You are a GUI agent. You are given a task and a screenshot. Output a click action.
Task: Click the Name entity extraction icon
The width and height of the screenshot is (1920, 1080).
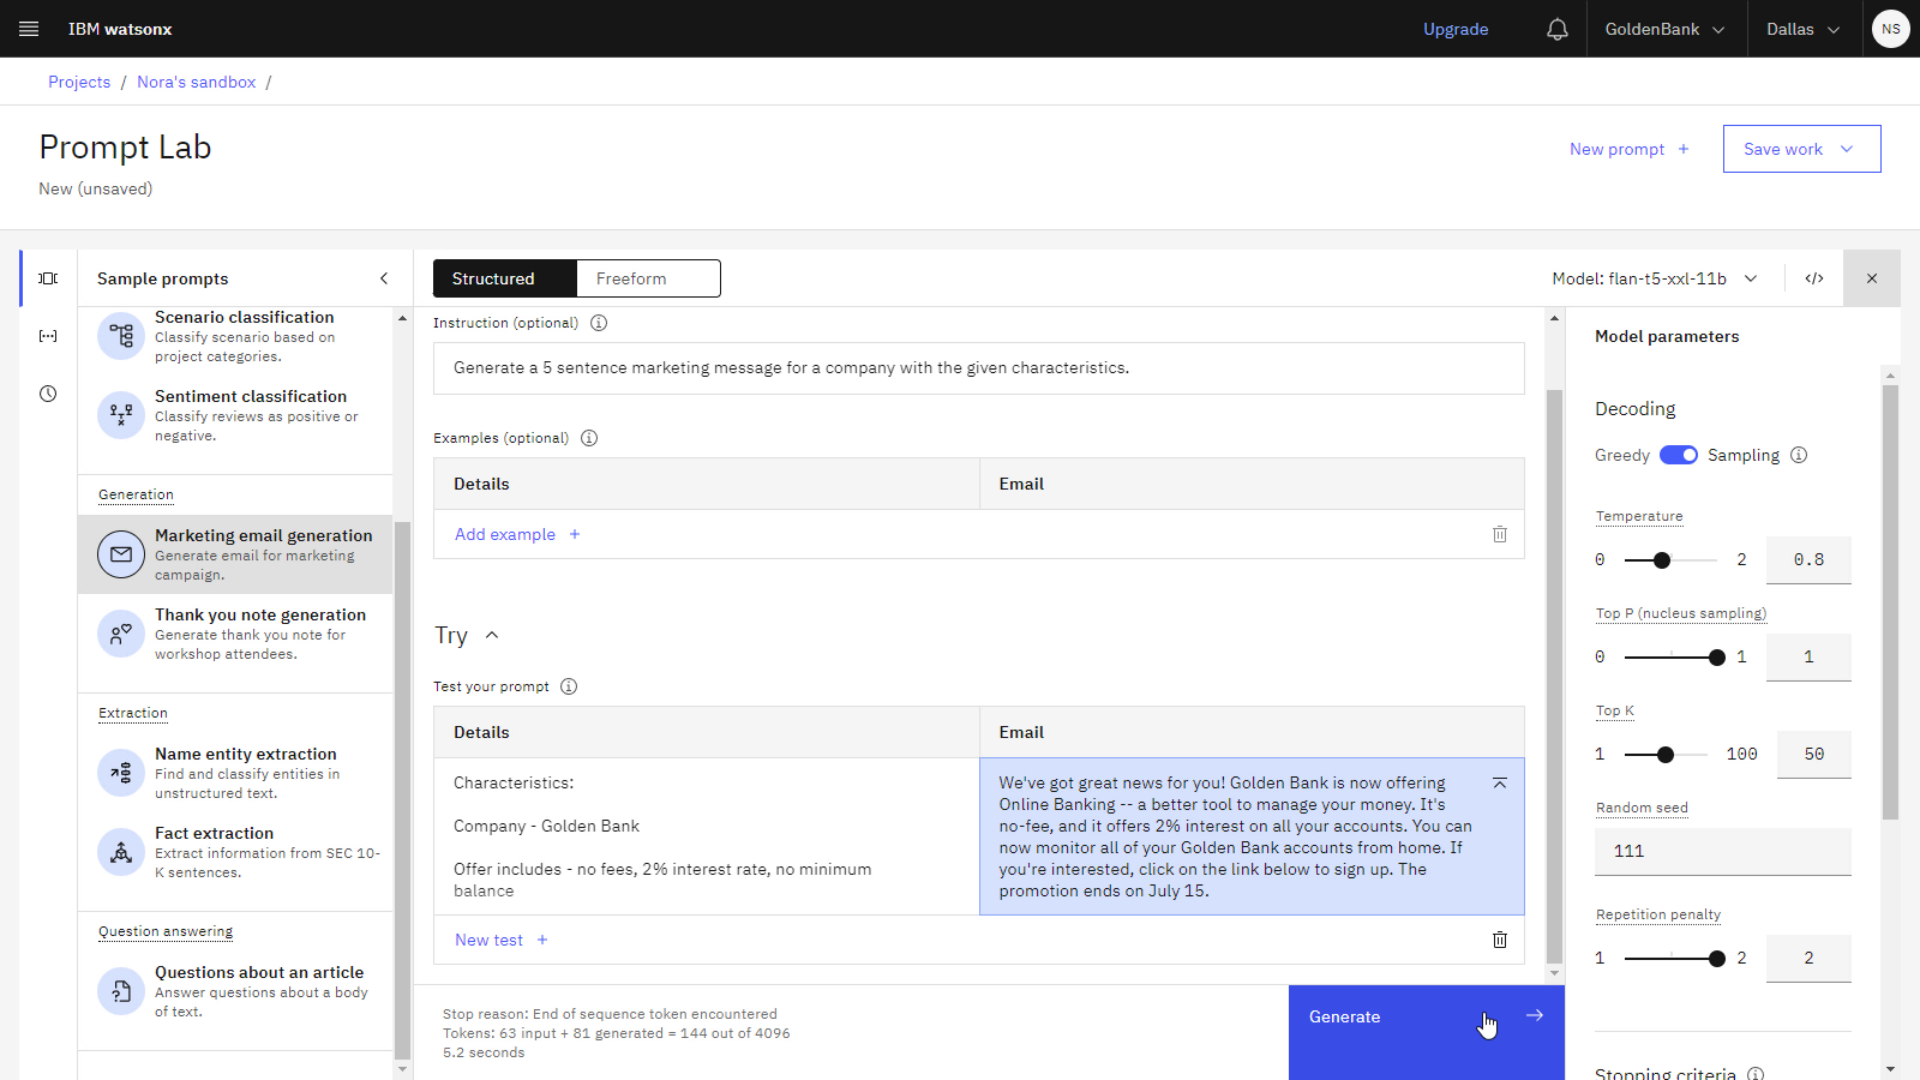coord(120,771)
